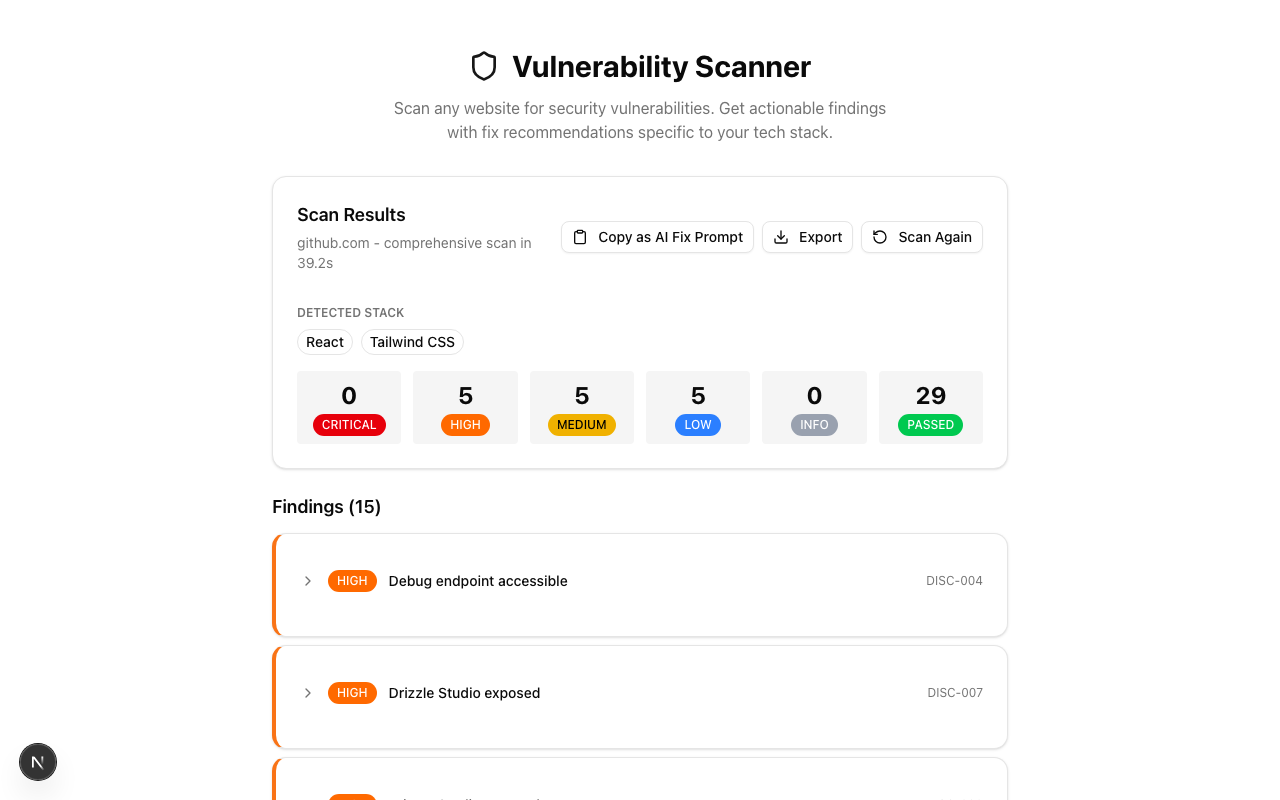Click the clipboard icon in Copy as AI Fix Prompt
This screenshot has width=1280, height=800.
click(x=580, y=237)
